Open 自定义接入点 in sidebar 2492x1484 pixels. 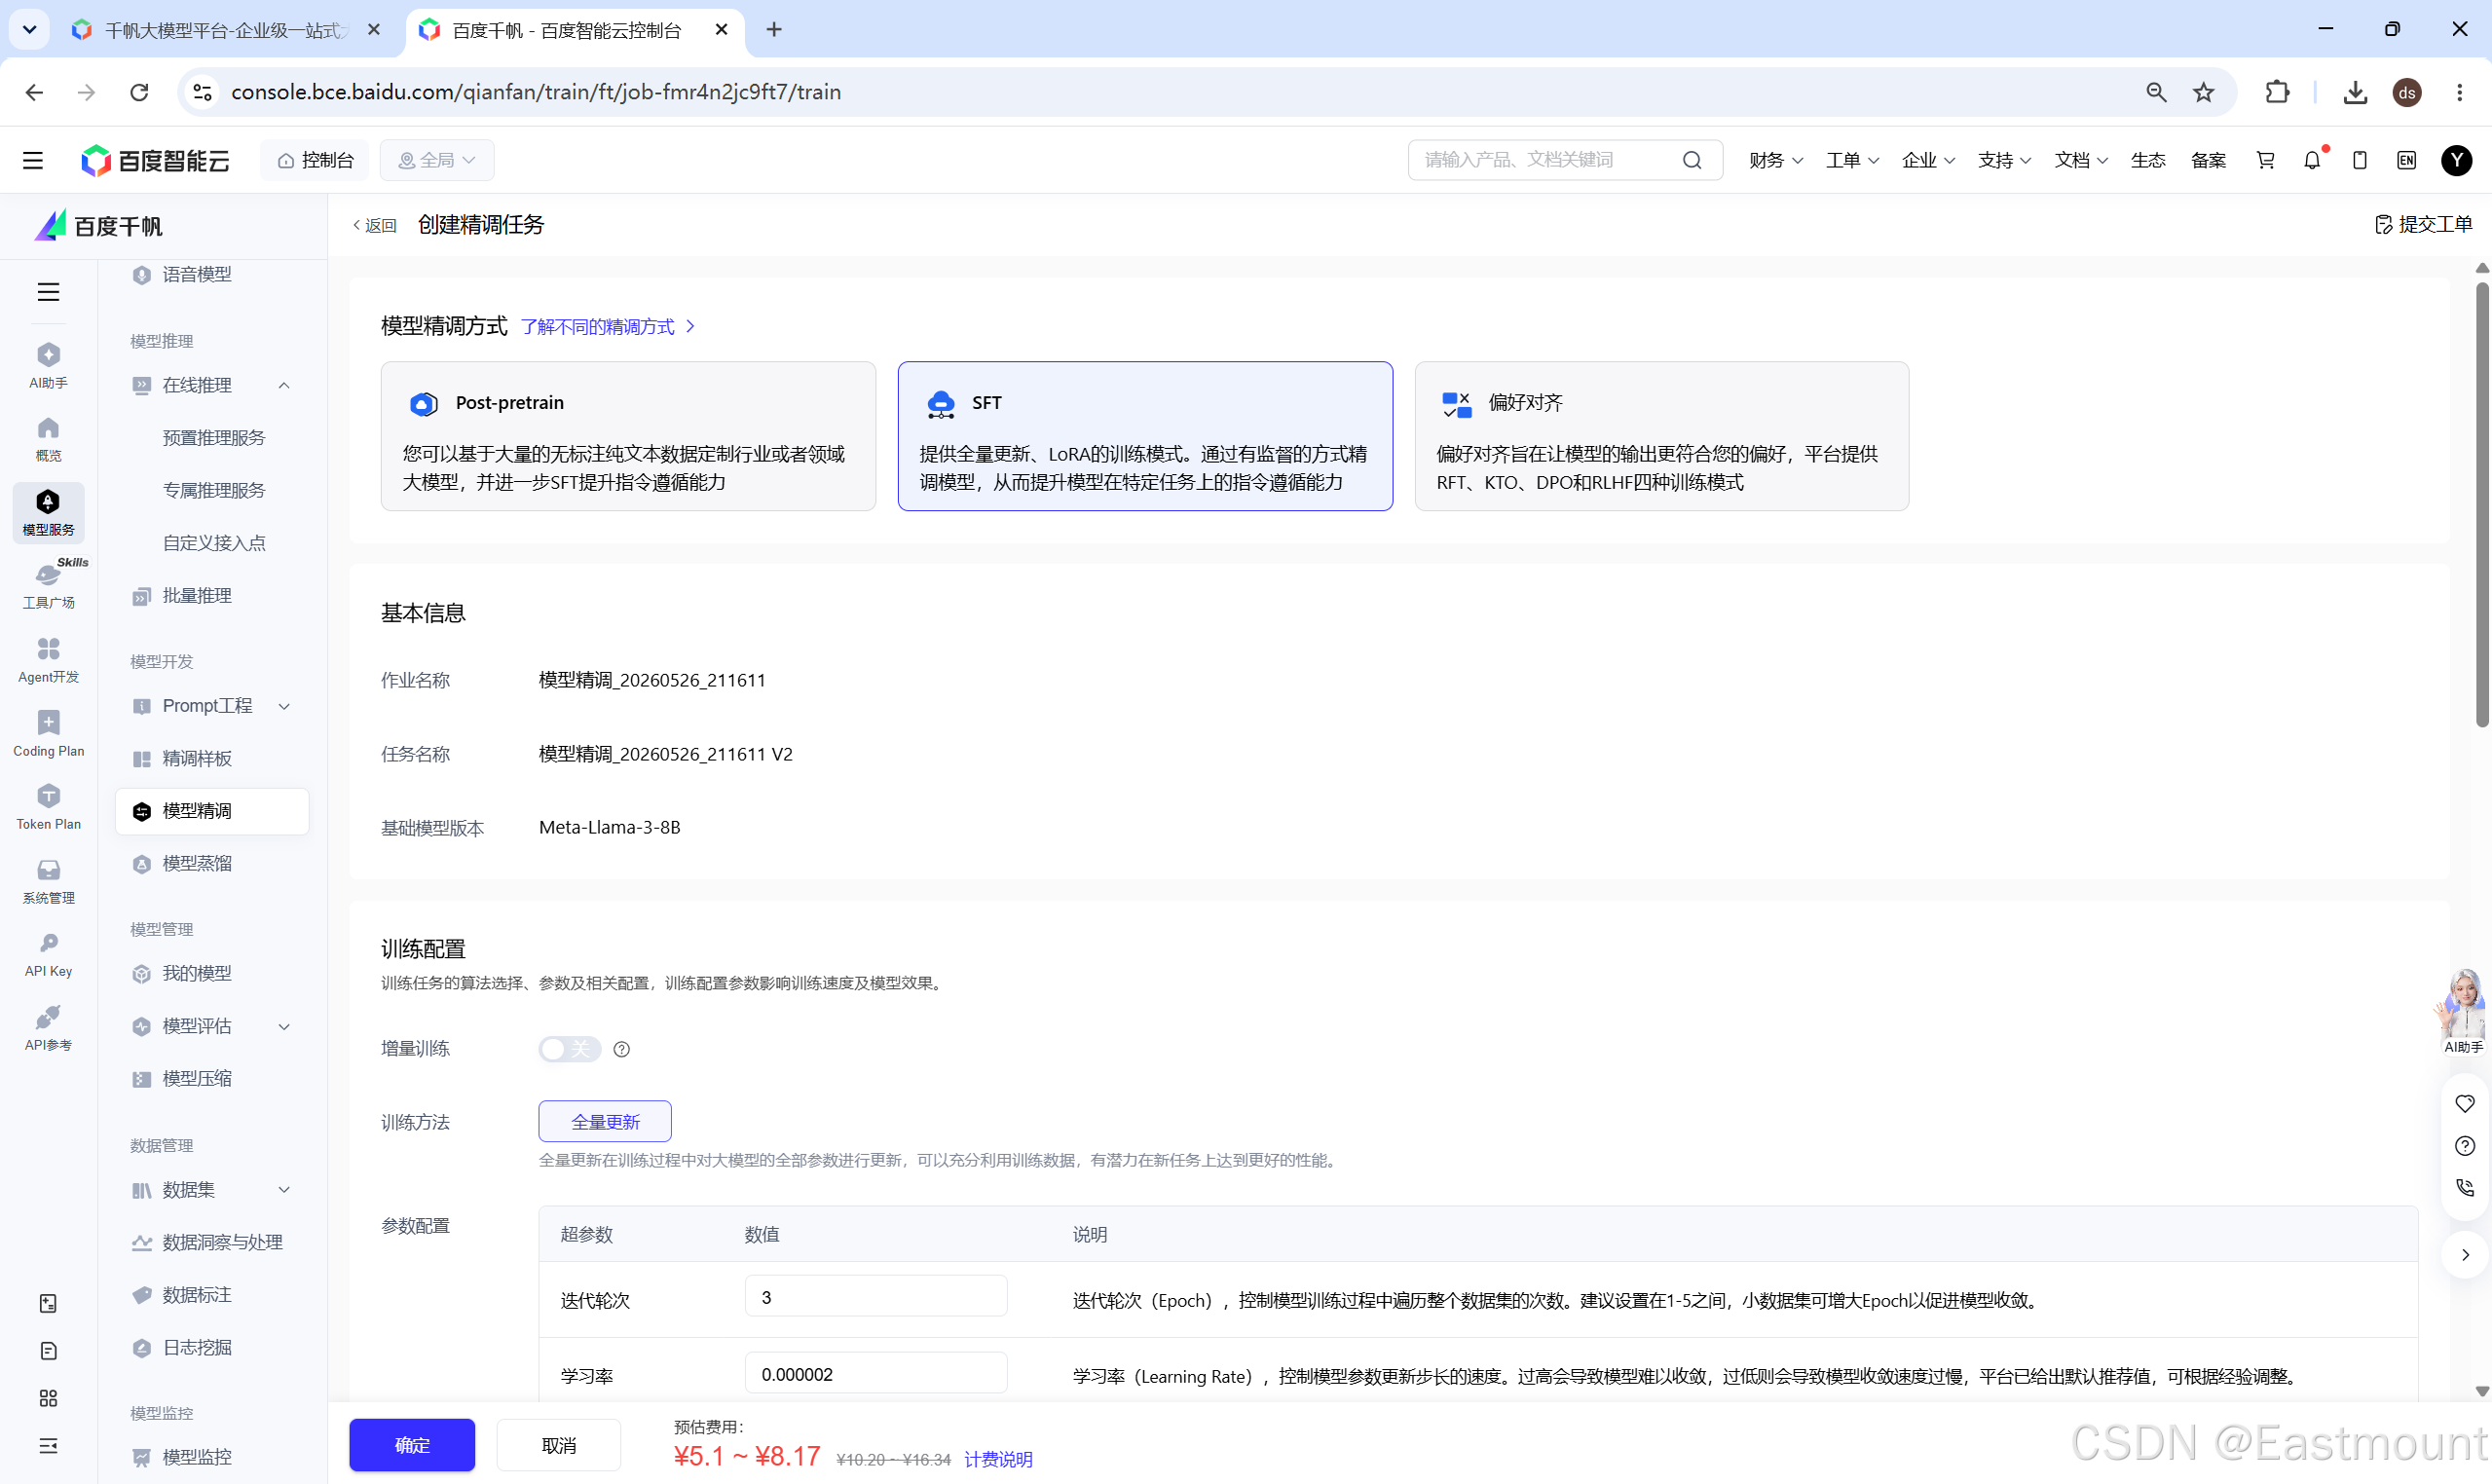[x=214, y=543]
